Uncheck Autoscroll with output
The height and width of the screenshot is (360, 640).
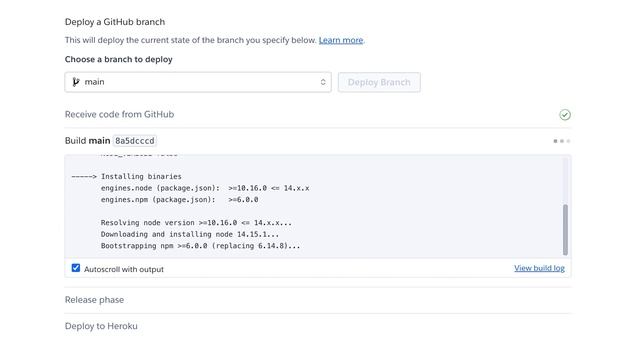(76, 268)
